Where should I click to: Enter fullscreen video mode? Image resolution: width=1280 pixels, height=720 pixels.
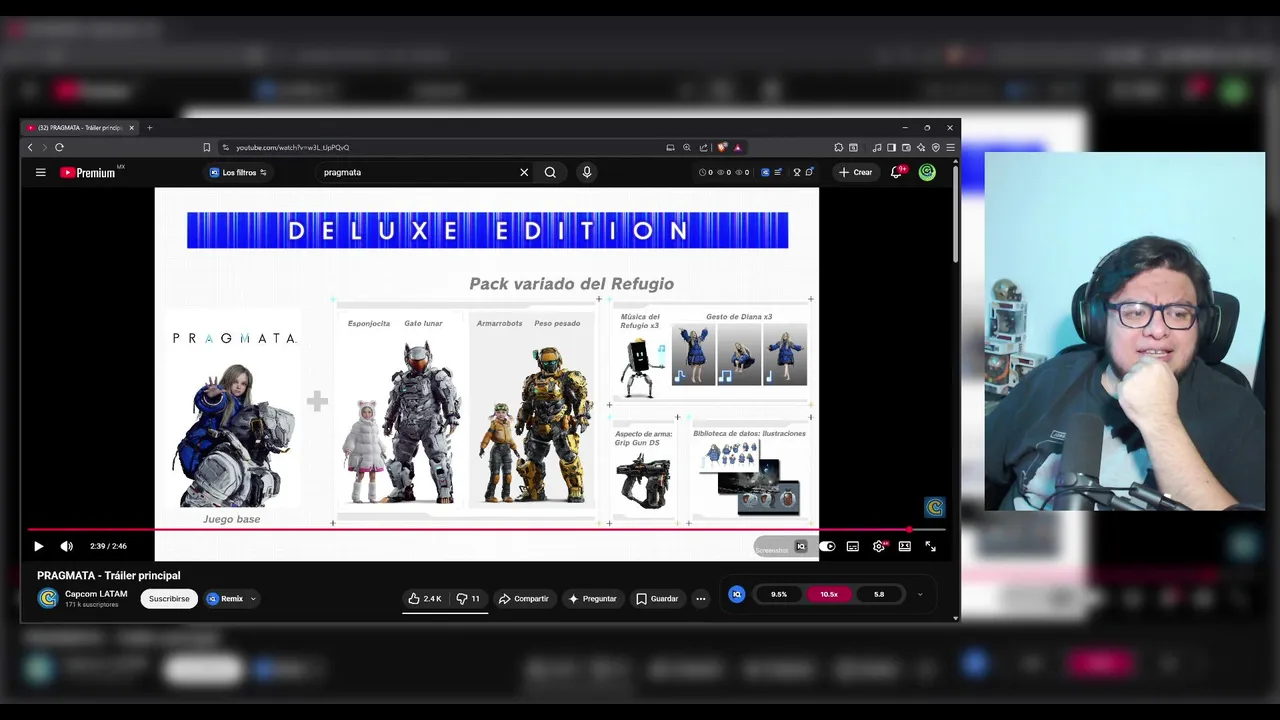931,546
